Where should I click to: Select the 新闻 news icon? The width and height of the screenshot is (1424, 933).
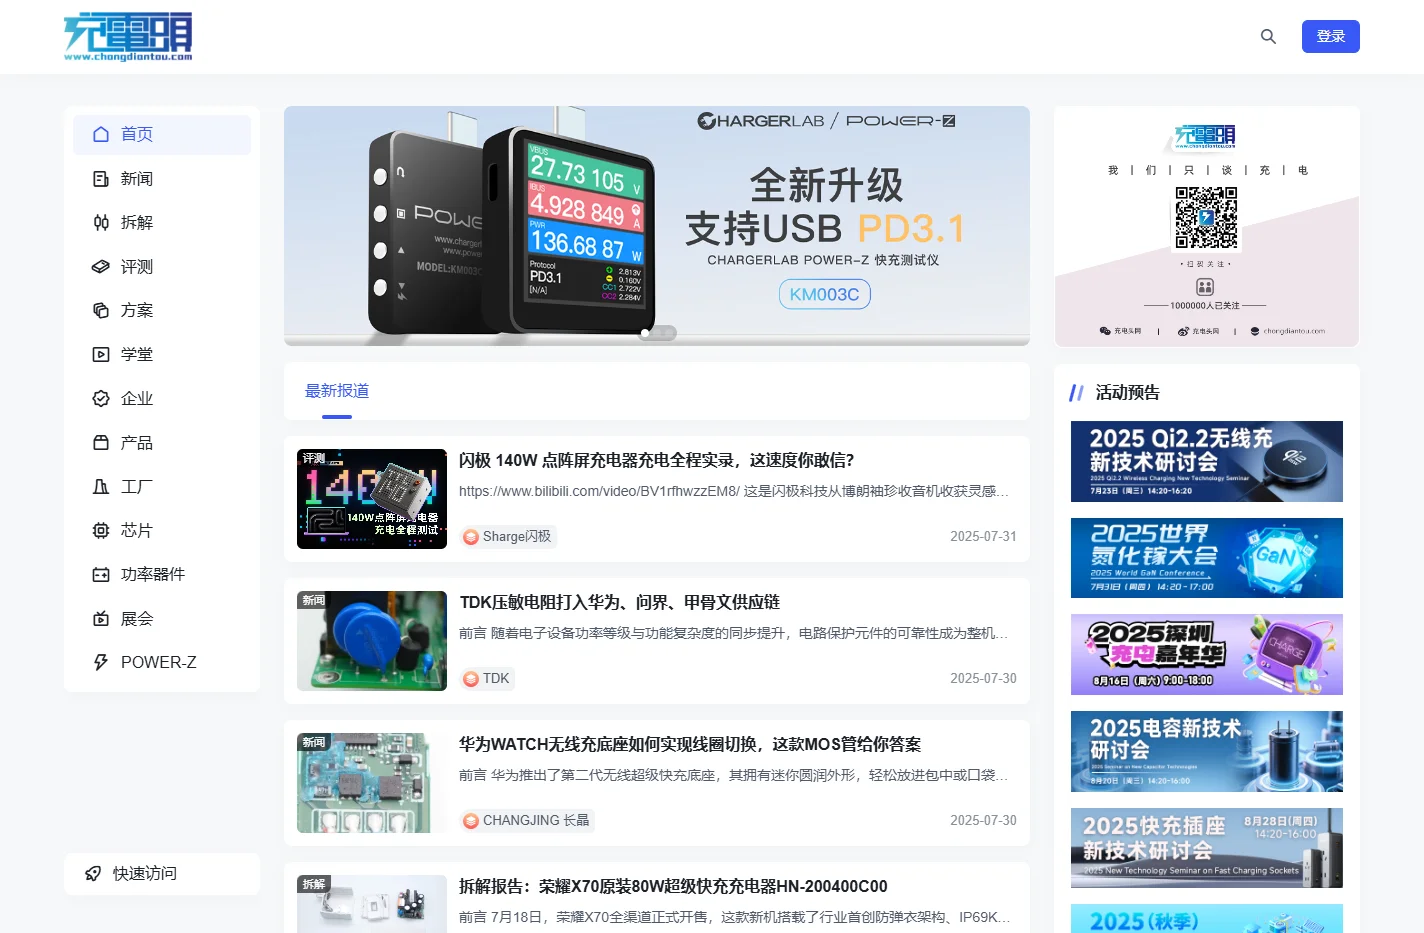point(101,179)
